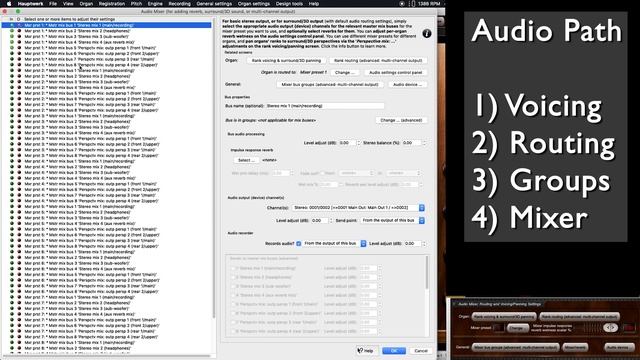This screenshot has height=360, width=640.
Task: Click the Cancel button
Action: point(421,351)
